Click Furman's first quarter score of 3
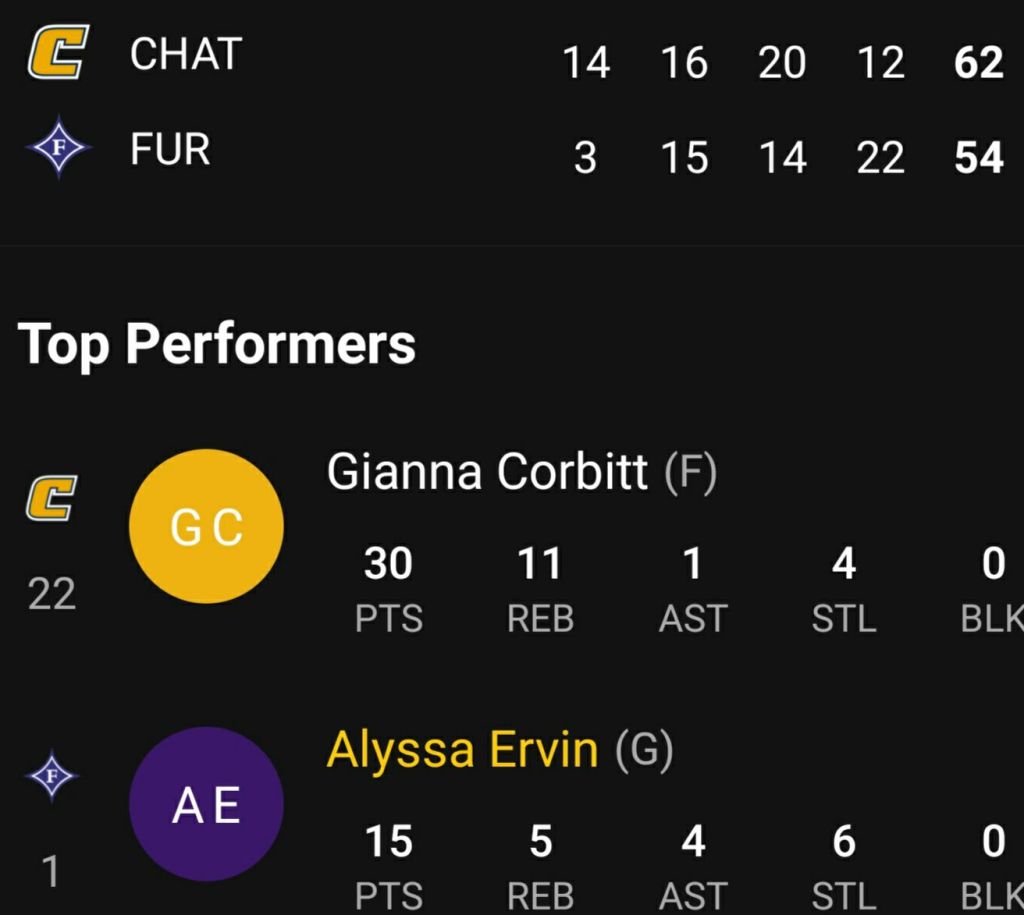This screenshot has height=915, width=1024. [585, 158]
